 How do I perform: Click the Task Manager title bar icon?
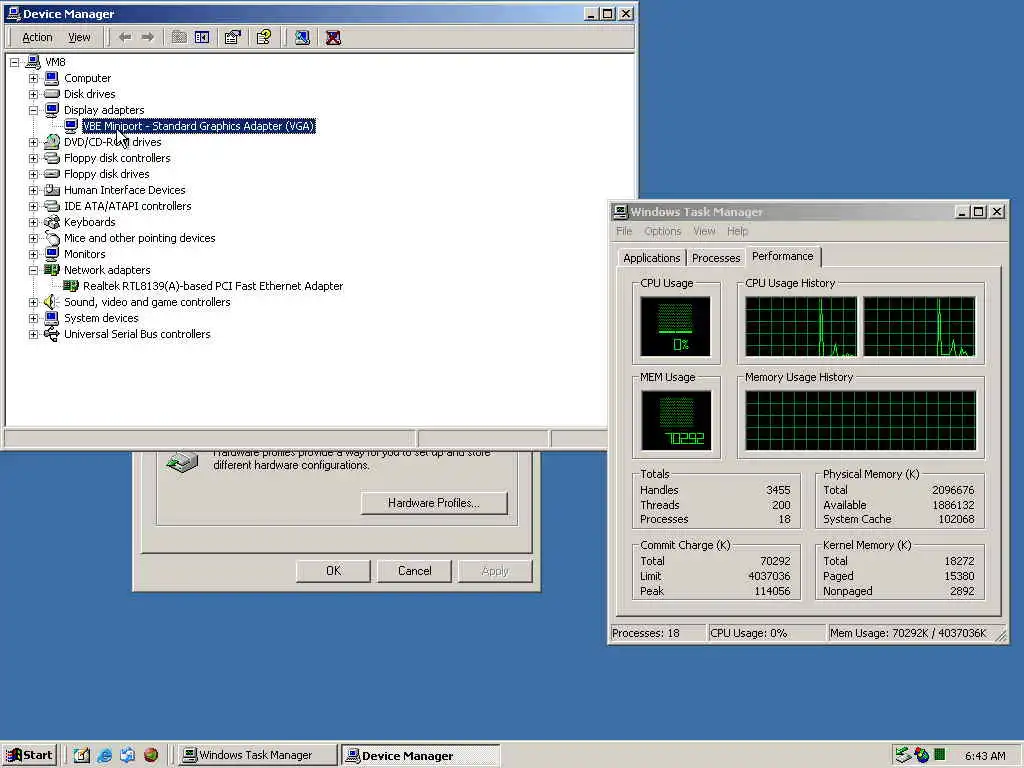click(x=620, y=212)
